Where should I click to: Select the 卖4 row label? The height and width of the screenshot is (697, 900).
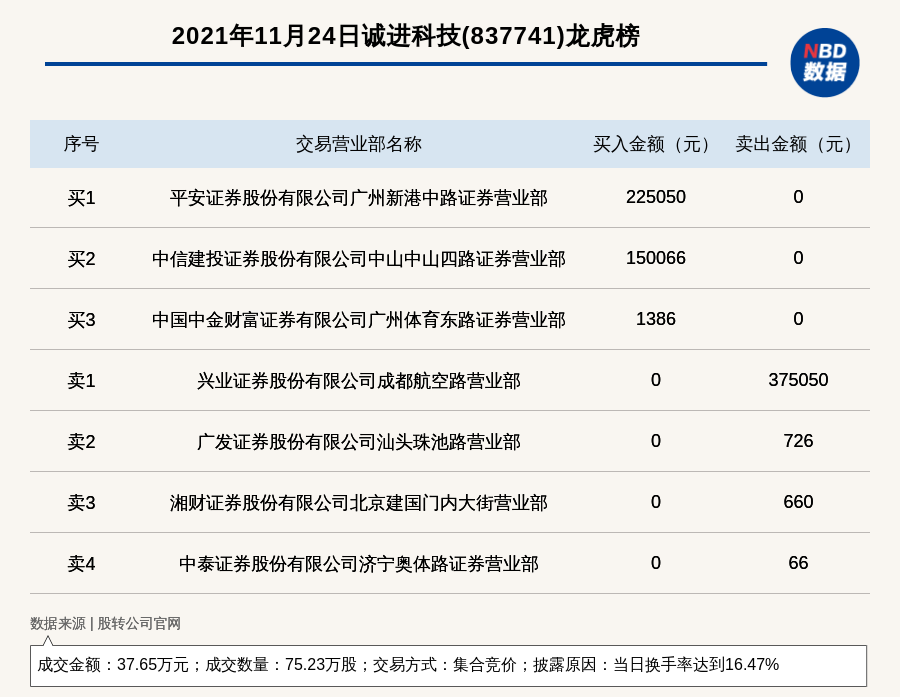[81, 563]
